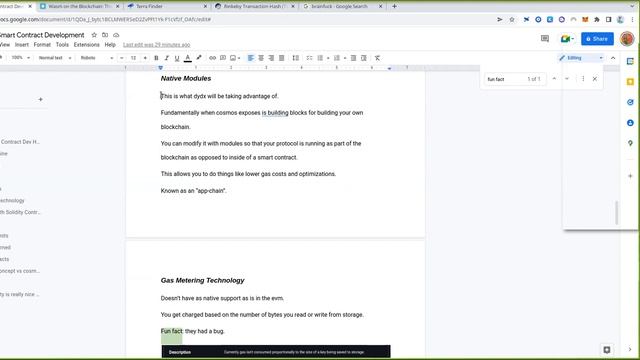This screenshot has width=640, height=360.
Task: Click the decrease indent icon
Action: click(x=353, y=58)
